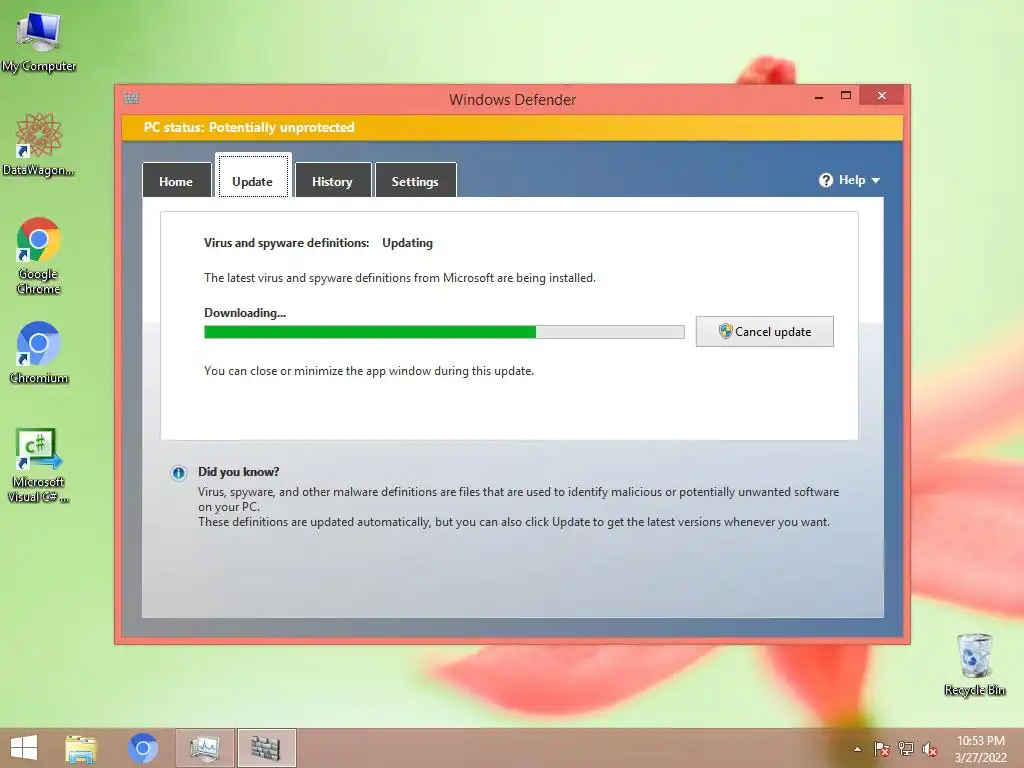The image size is (1024, 768).
Task: Click the muted volume tray icon
Action: click(930, 749)
